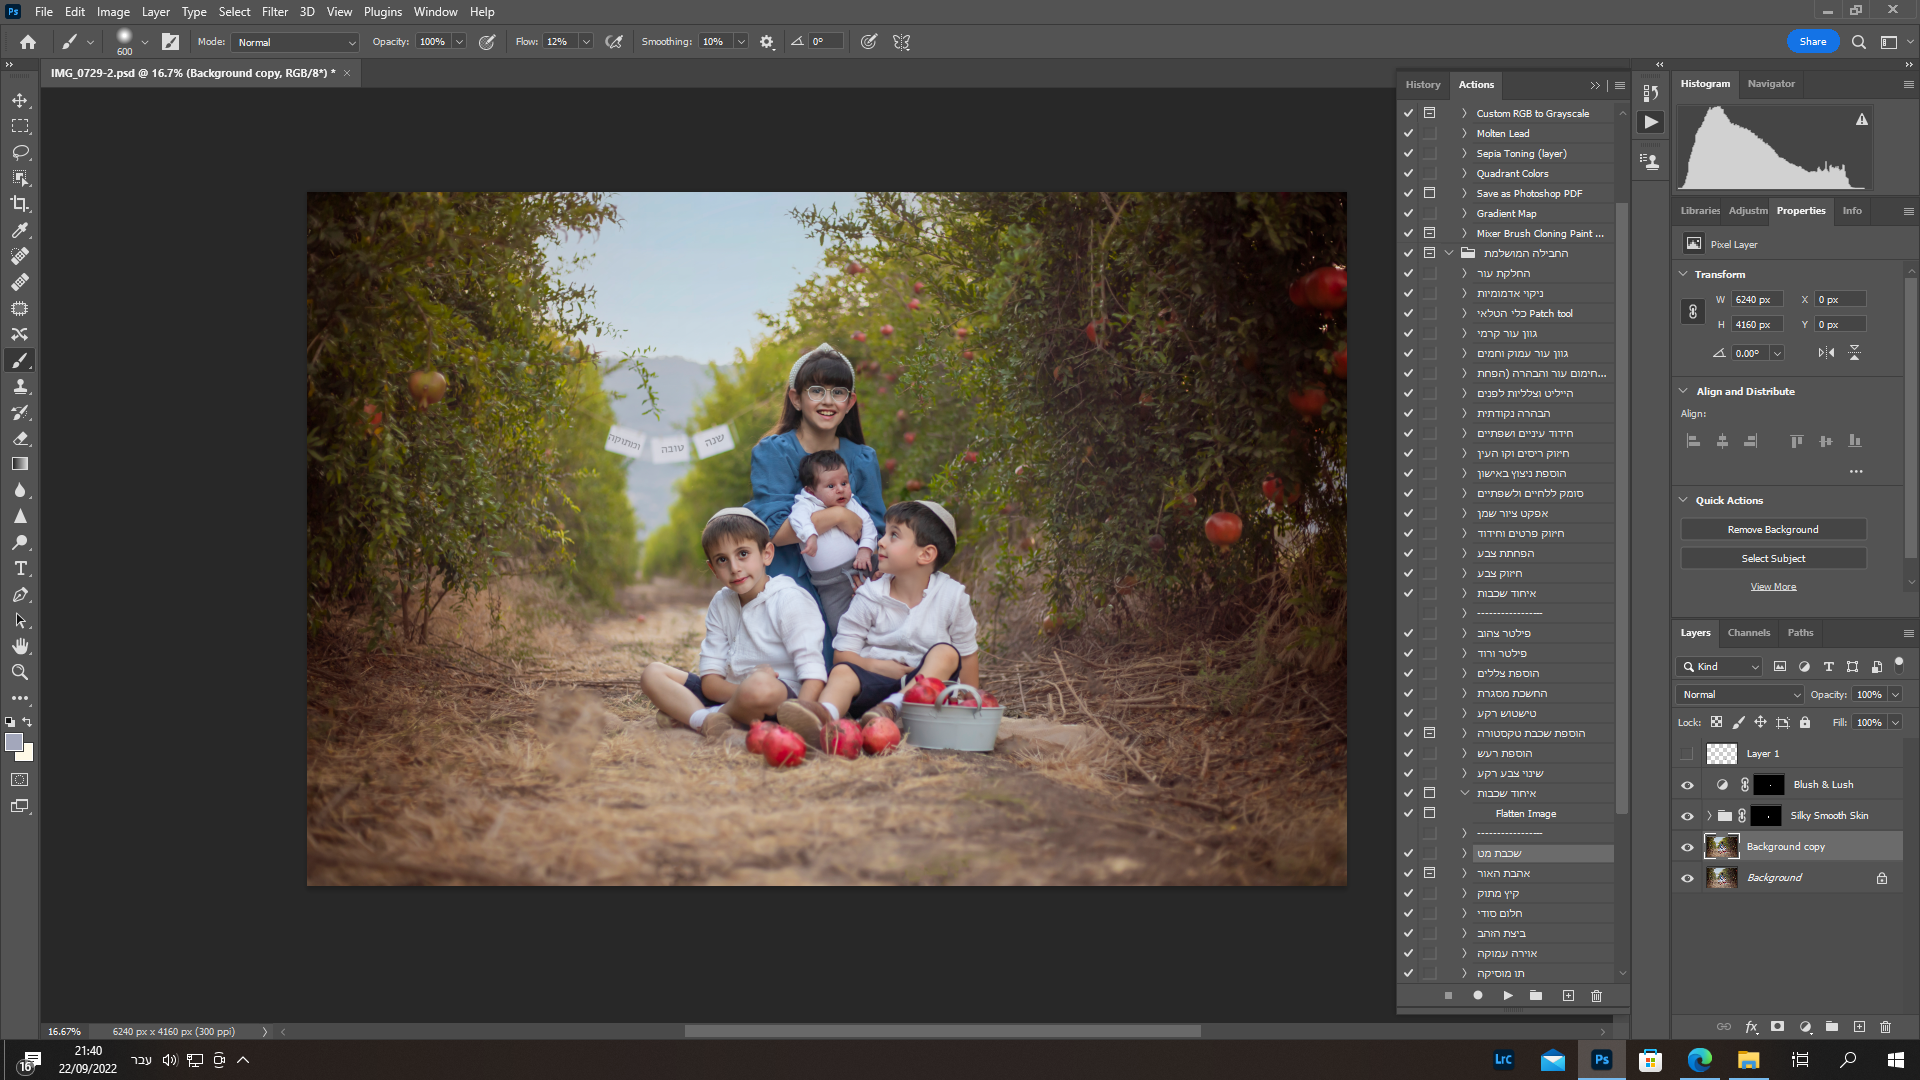Screen dimensions: 1920x1080
Task: Click the foreground color swatch
Action: [14, 742]
